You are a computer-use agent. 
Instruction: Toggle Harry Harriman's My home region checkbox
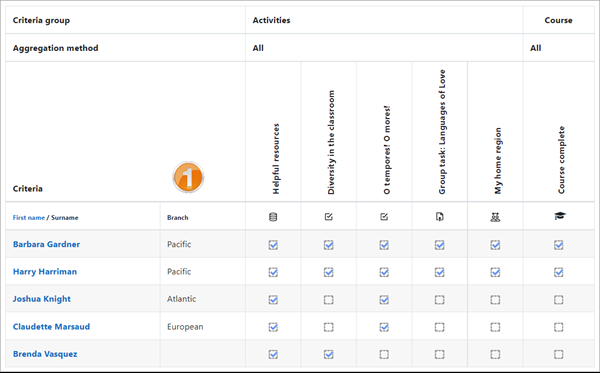click(495, 272)
